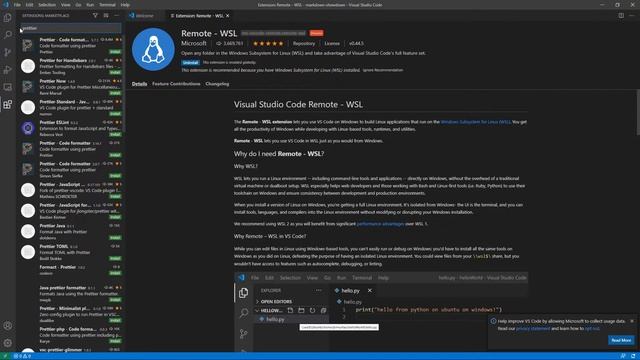Switch to the Changelog tab
The image size is (640, 360).
pos(217,84)
